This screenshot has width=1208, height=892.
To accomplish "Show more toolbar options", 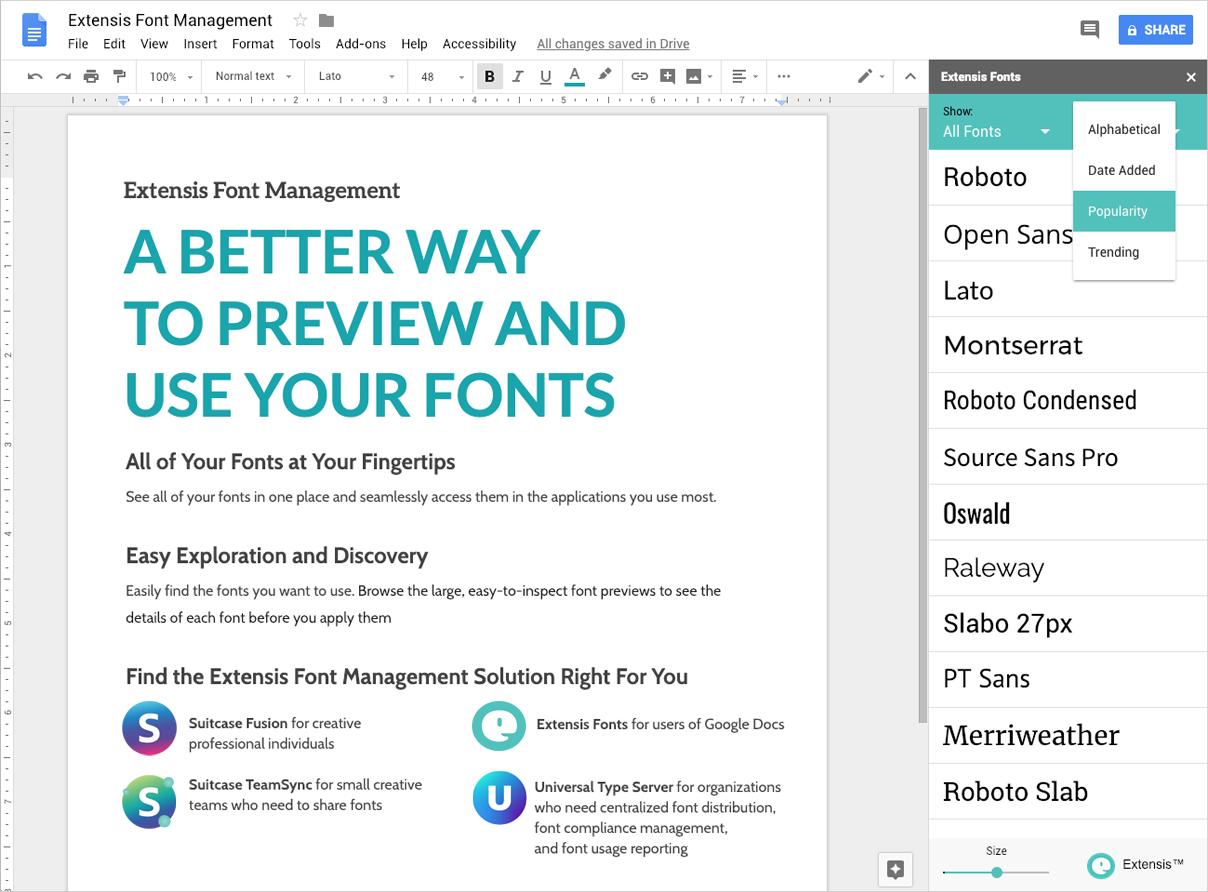I will 783,76.
